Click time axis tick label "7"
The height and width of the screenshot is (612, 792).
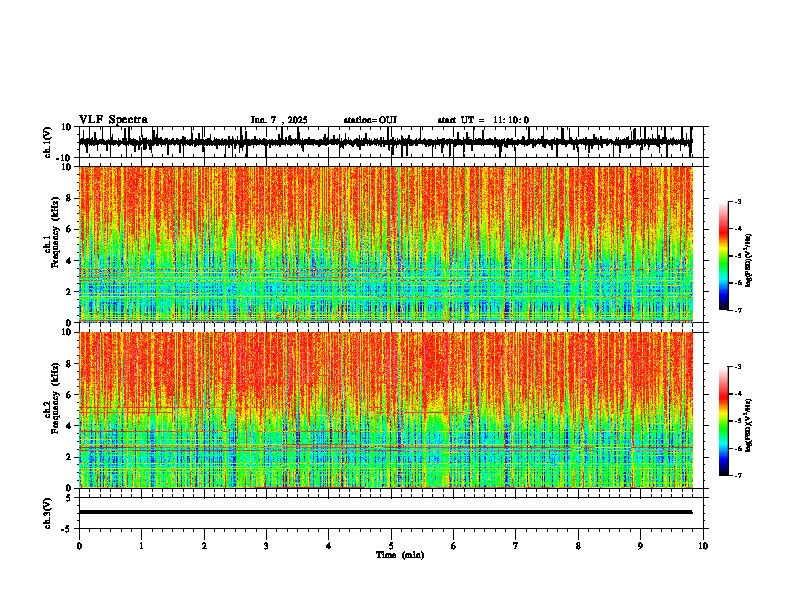pos(516,546)
